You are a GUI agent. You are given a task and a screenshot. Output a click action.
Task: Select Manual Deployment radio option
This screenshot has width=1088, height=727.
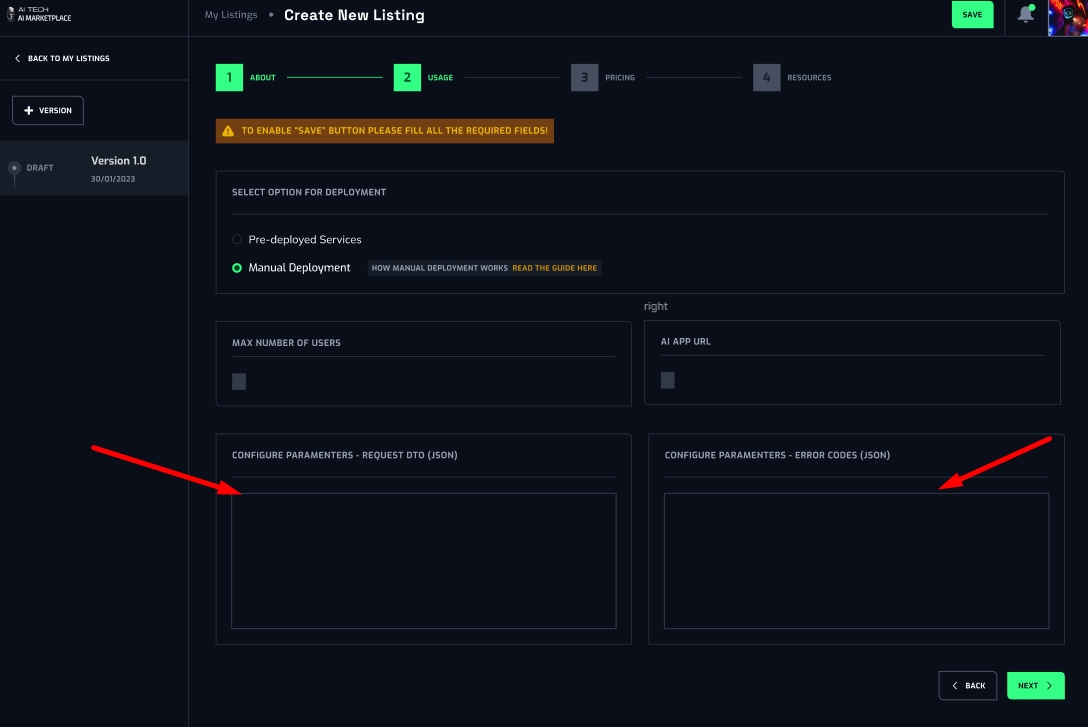click(x=237, y=268)
